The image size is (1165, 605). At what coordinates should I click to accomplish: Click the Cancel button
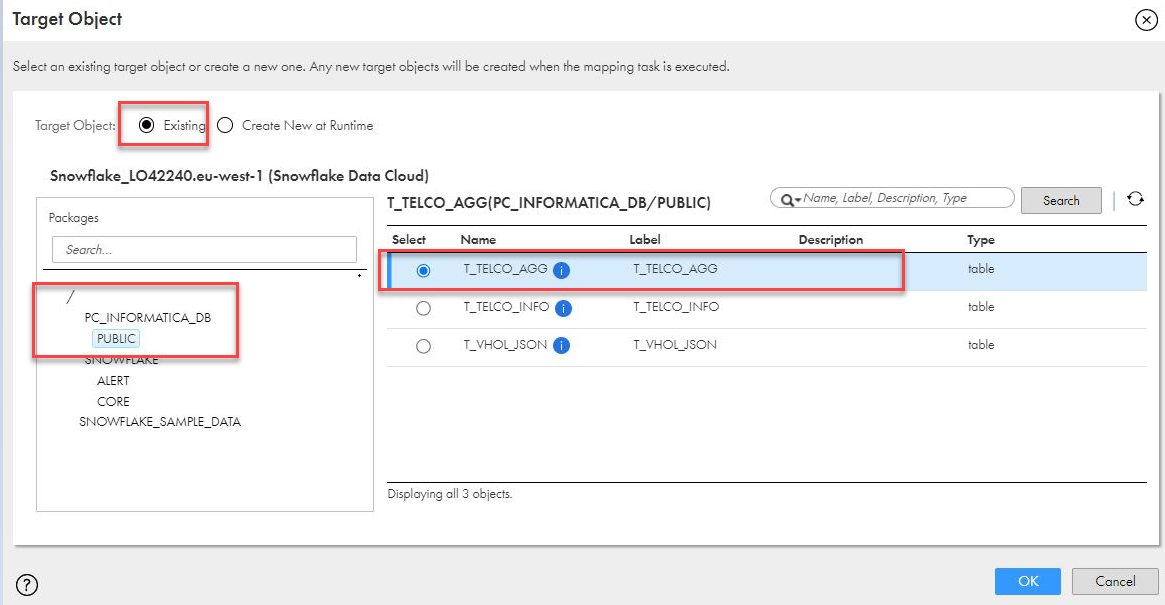click(1115, 581)
